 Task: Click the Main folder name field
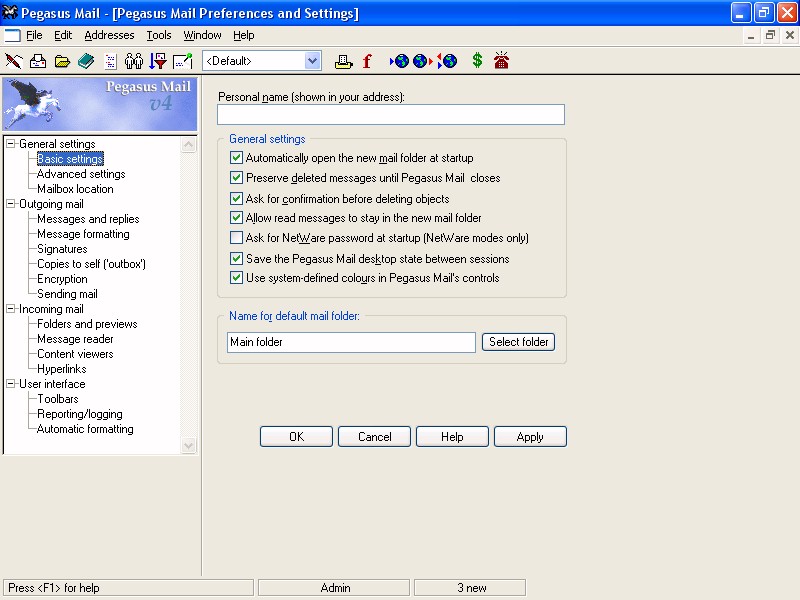coord(352,342)
